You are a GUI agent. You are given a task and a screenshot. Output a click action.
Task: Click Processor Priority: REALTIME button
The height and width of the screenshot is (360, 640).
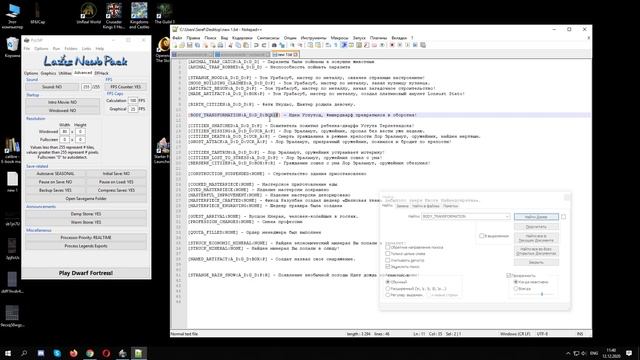86,238
